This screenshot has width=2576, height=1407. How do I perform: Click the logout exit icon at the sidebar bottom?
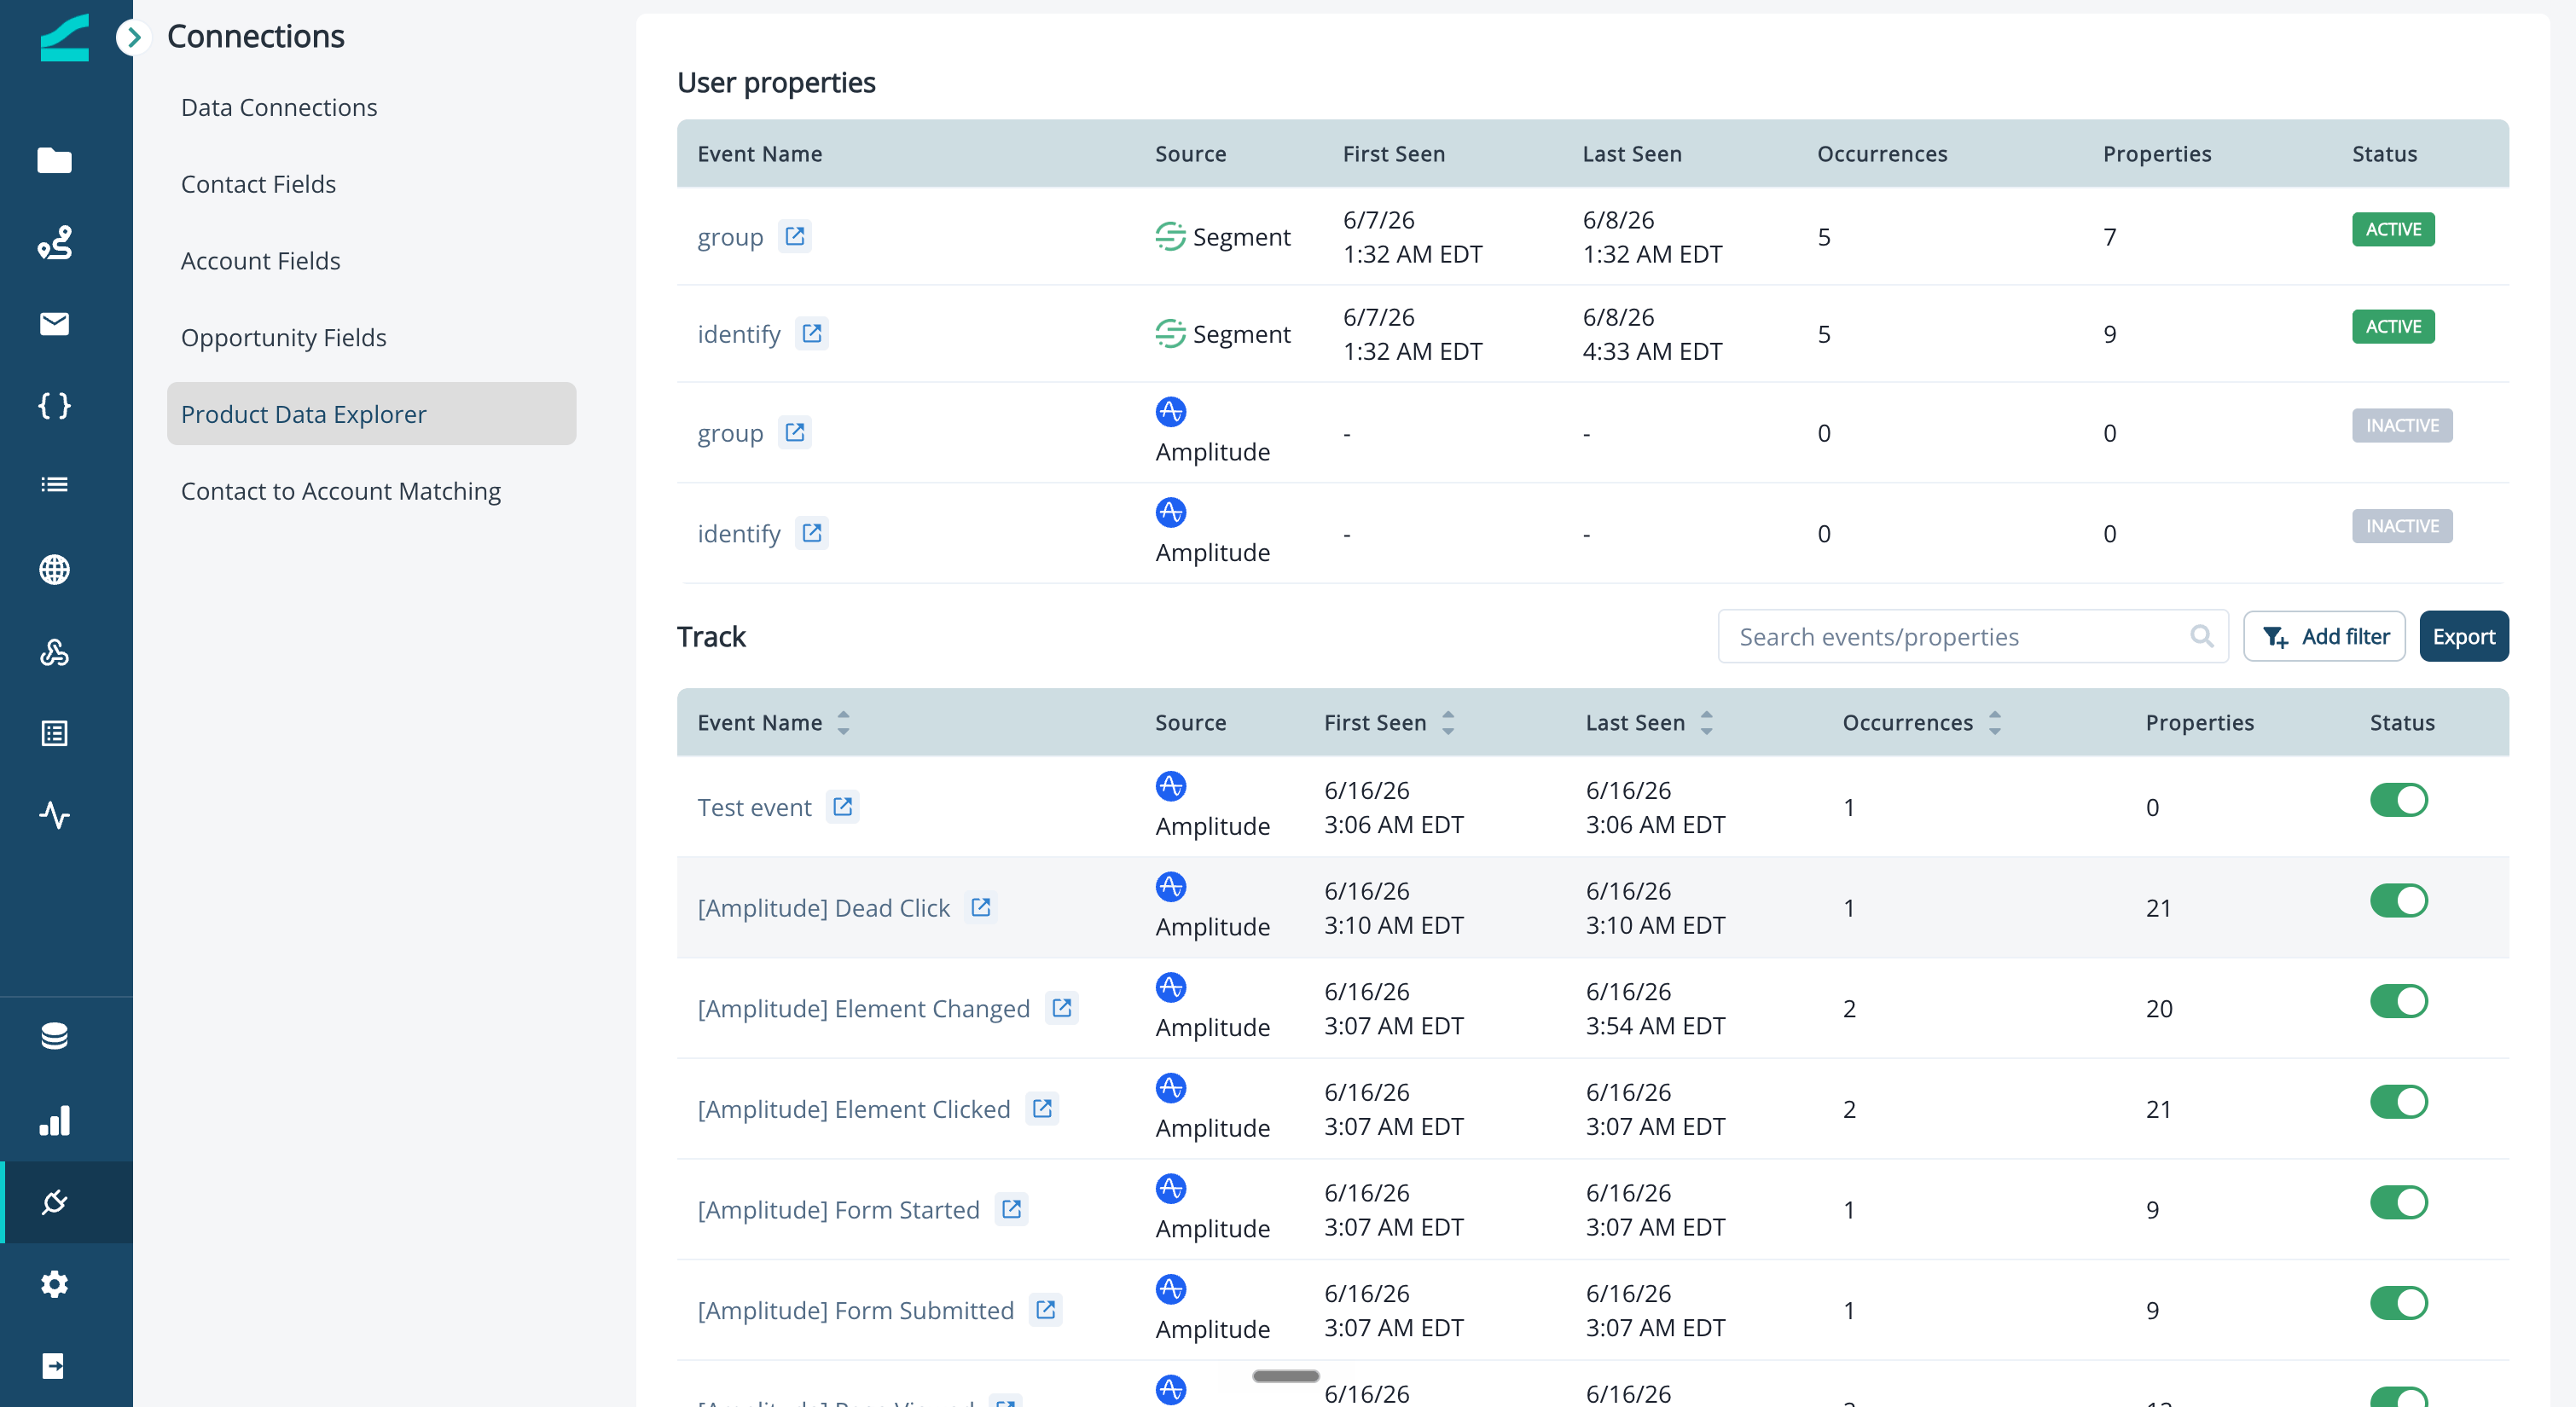pyautogui.click(x=54, y=1366)
